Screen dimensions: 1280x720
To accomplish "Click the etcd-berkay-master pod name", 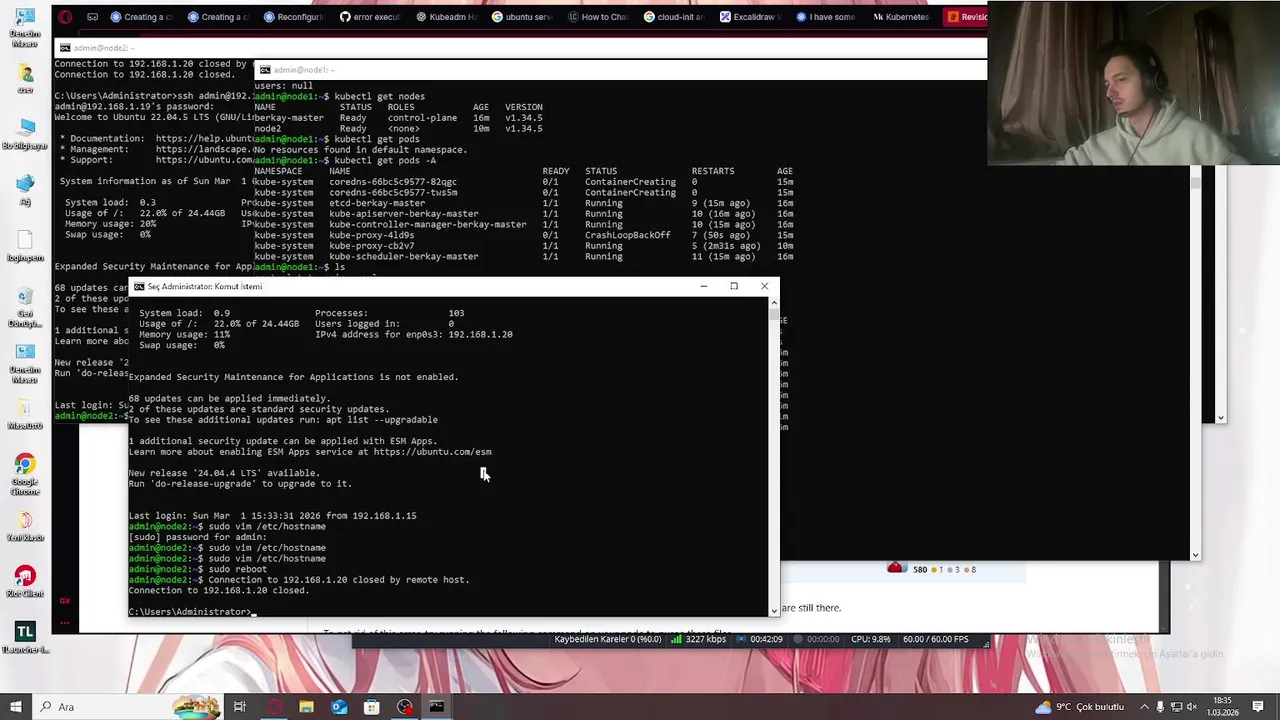I will pos(377,203).
